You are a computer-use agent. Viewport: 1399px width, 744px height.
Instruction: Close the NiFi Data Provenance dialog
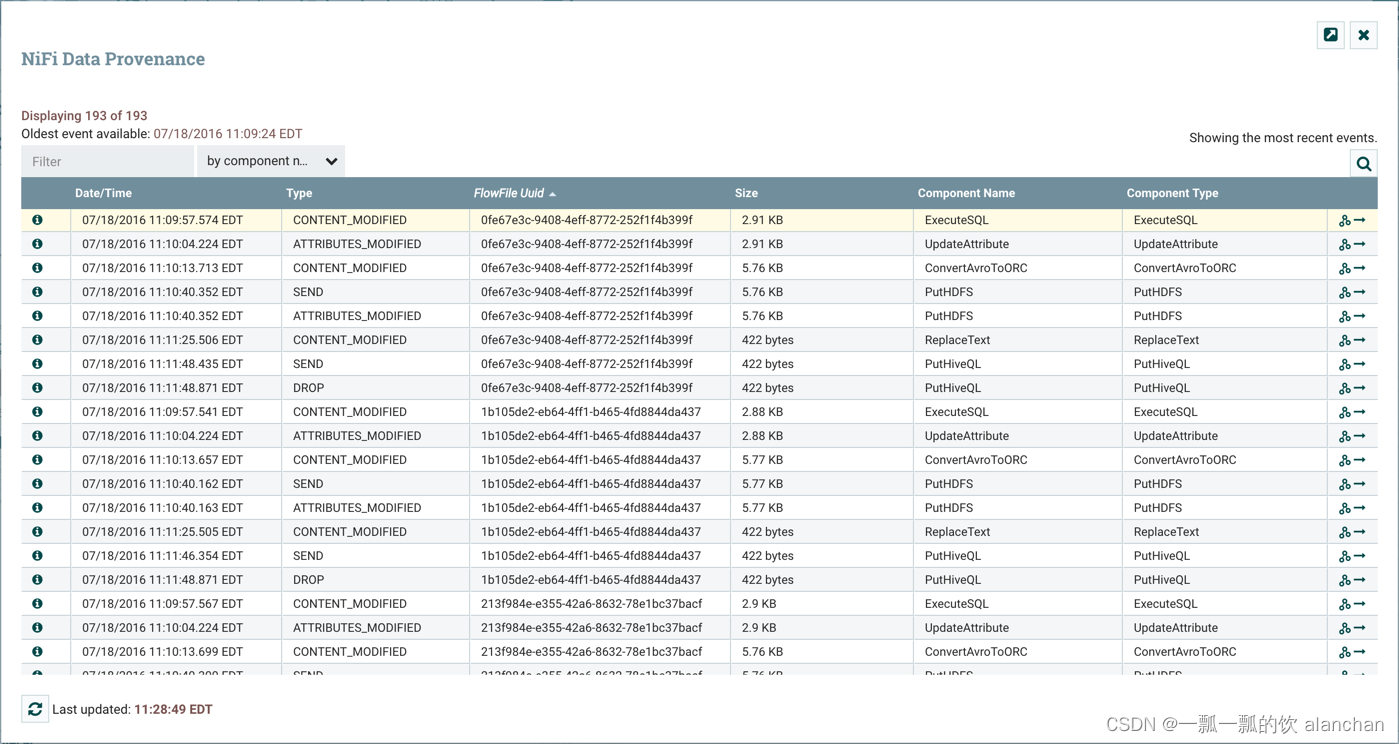(1363, 35)
